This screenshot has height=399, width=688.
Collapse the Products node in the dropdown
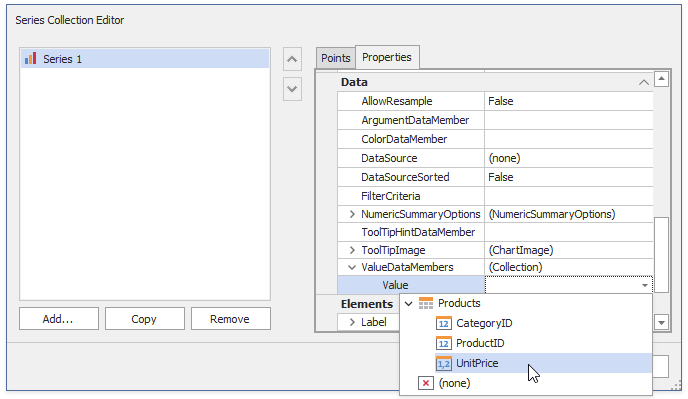click(408, 303)
